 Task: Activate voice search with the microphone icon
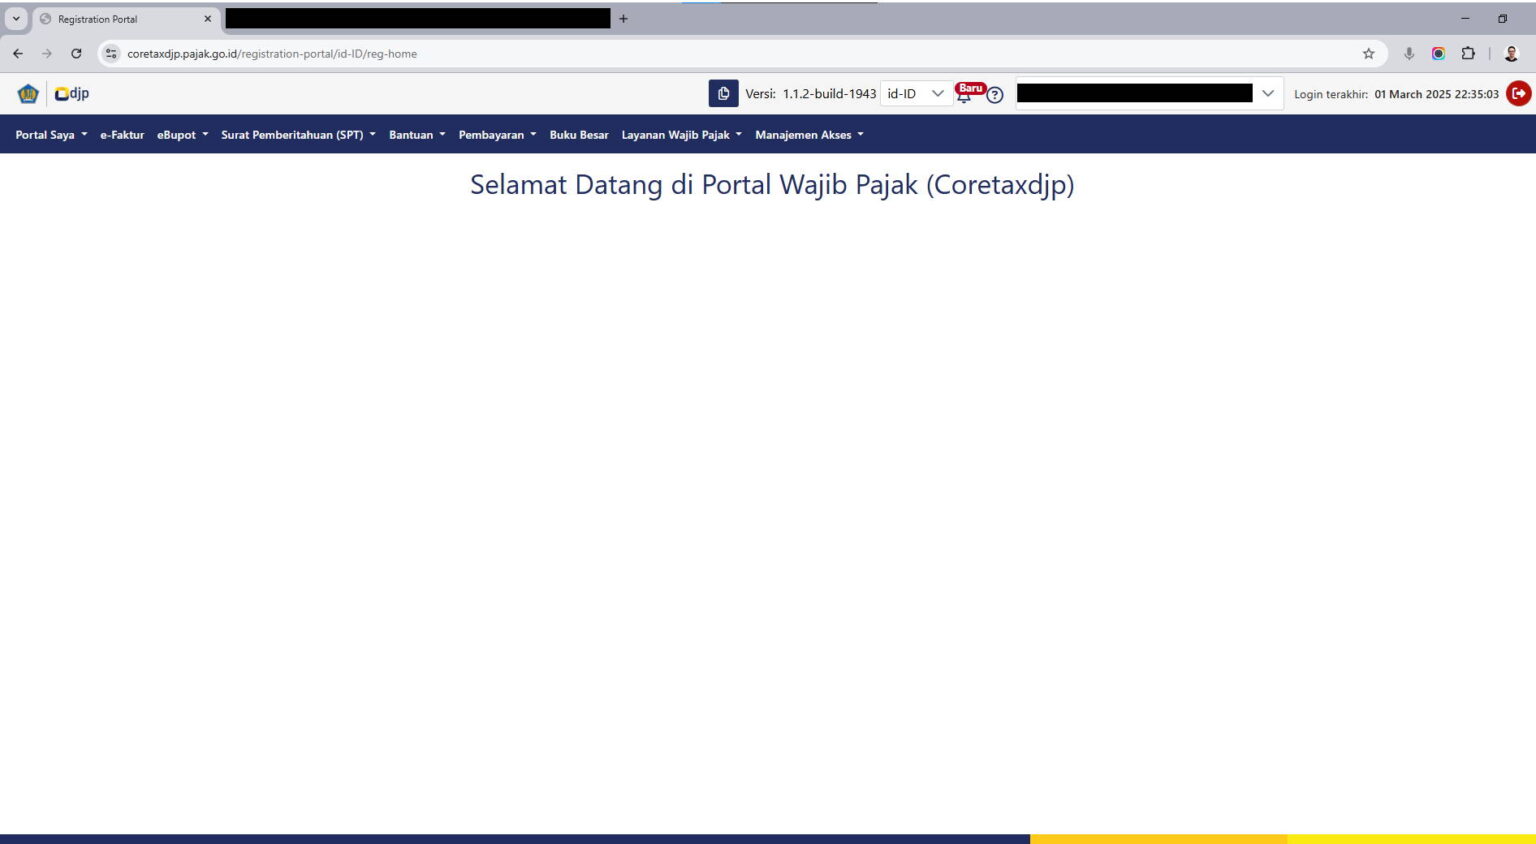pos(1409,54)
